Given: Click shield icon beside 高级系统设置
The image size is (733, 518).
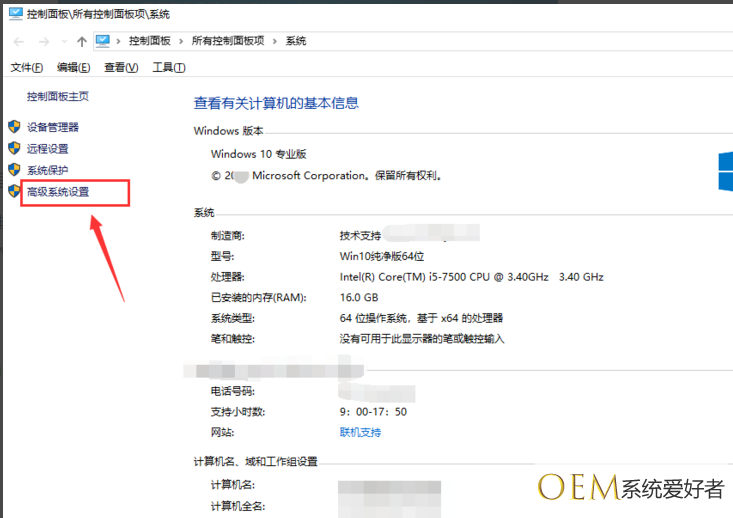Looking at the screenshot, I should [14, 191].
